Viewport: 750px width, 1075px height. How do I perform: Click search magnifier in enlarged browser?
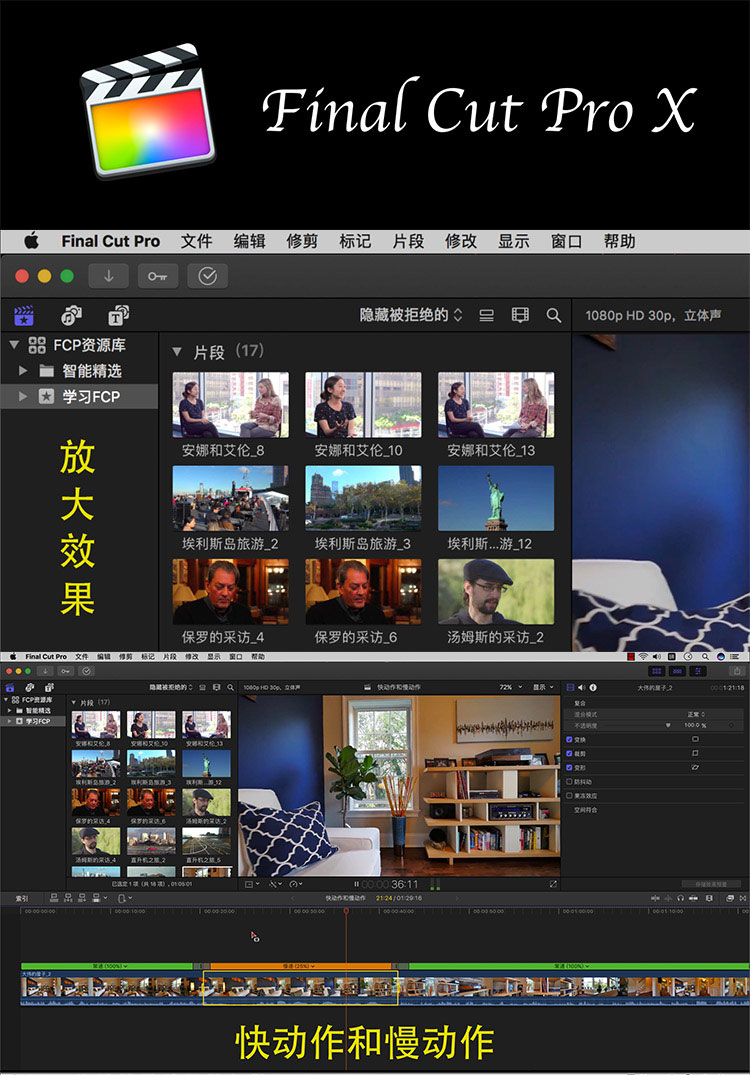tap(554, 315)
